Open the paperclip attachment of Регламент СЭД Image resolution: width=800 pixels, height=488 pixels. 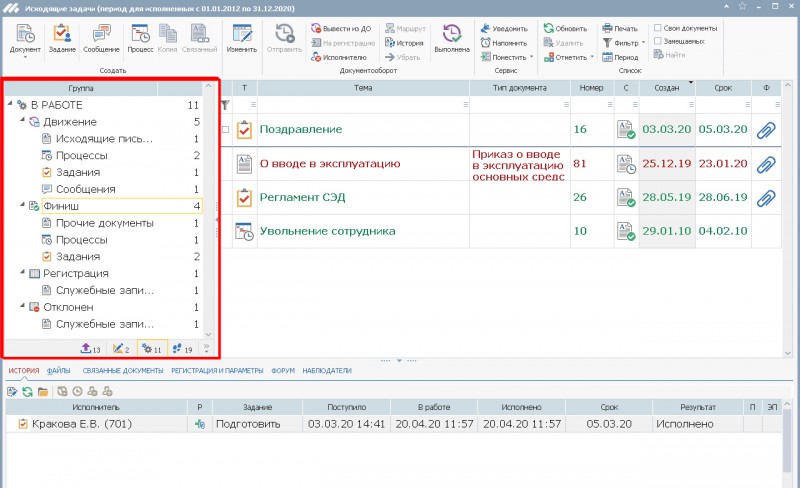tap(766, 198)
